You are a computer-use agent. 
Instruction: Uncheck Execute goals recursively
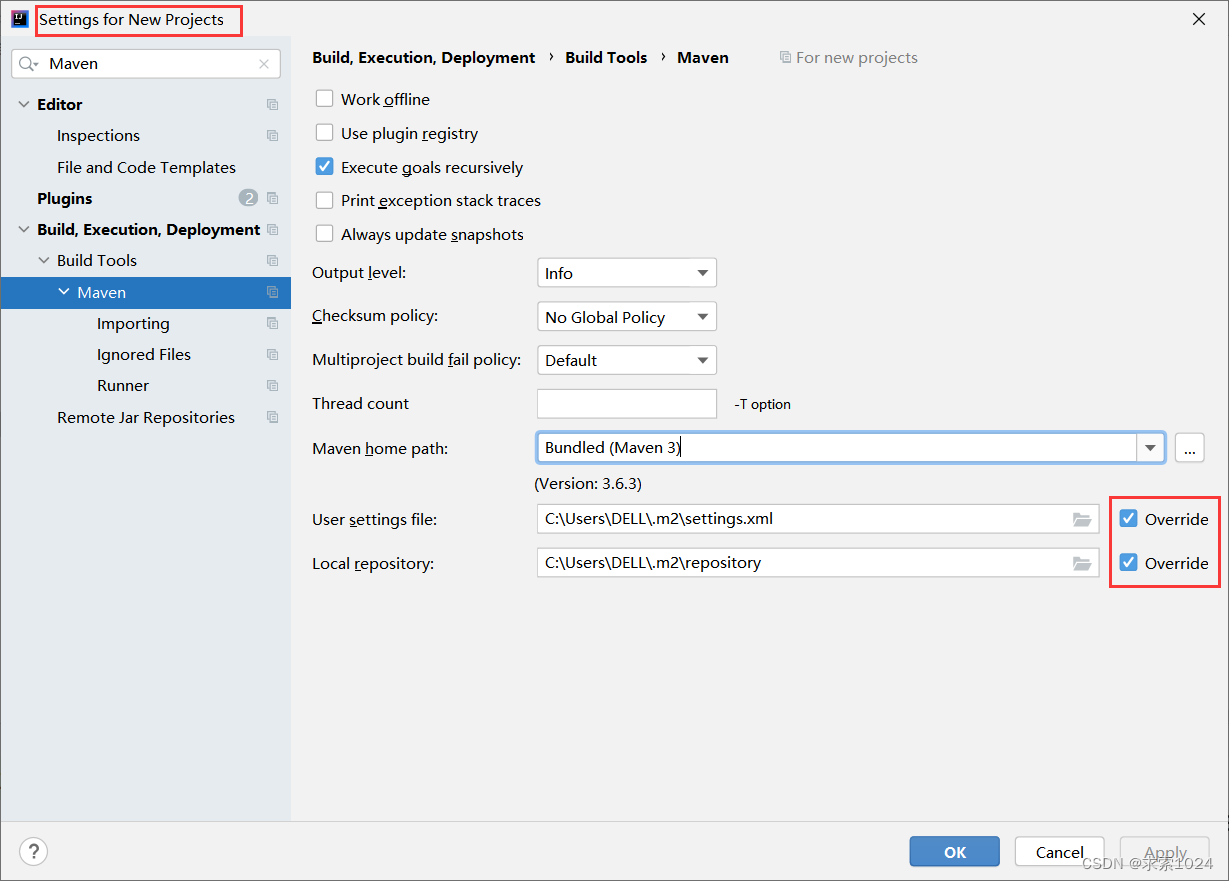point(324,167)
